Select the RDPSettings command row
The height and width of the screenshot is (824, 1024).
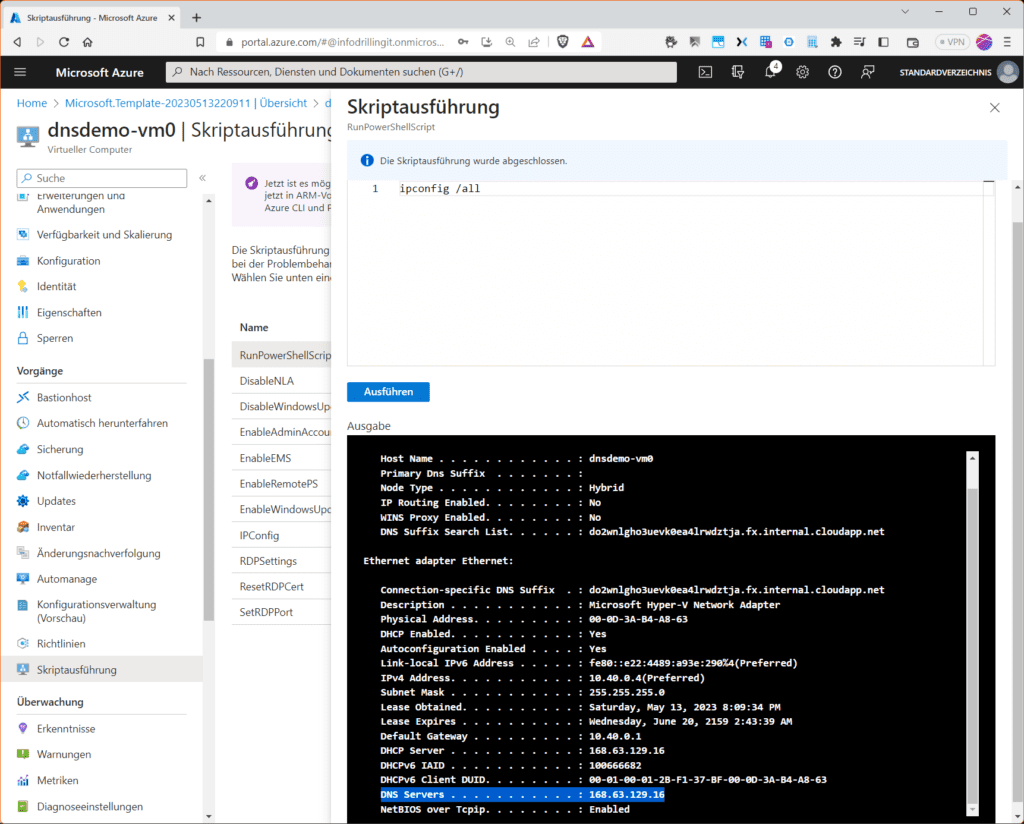pos(281,561)
